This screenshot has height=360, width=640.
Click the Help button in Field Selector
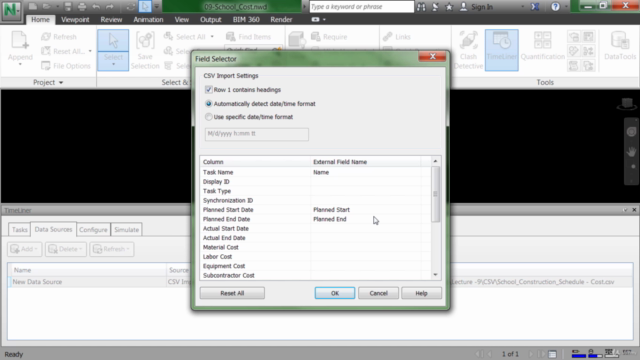pyautogui.click(x=421, y=293)
